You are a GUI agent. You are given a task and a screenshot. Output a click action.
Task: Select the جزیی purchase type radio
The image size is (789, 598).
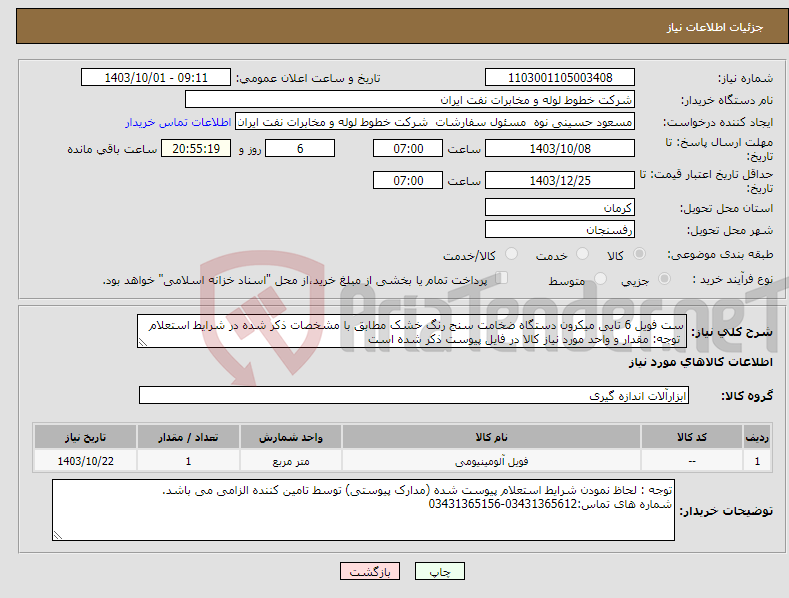pos(664,278)
